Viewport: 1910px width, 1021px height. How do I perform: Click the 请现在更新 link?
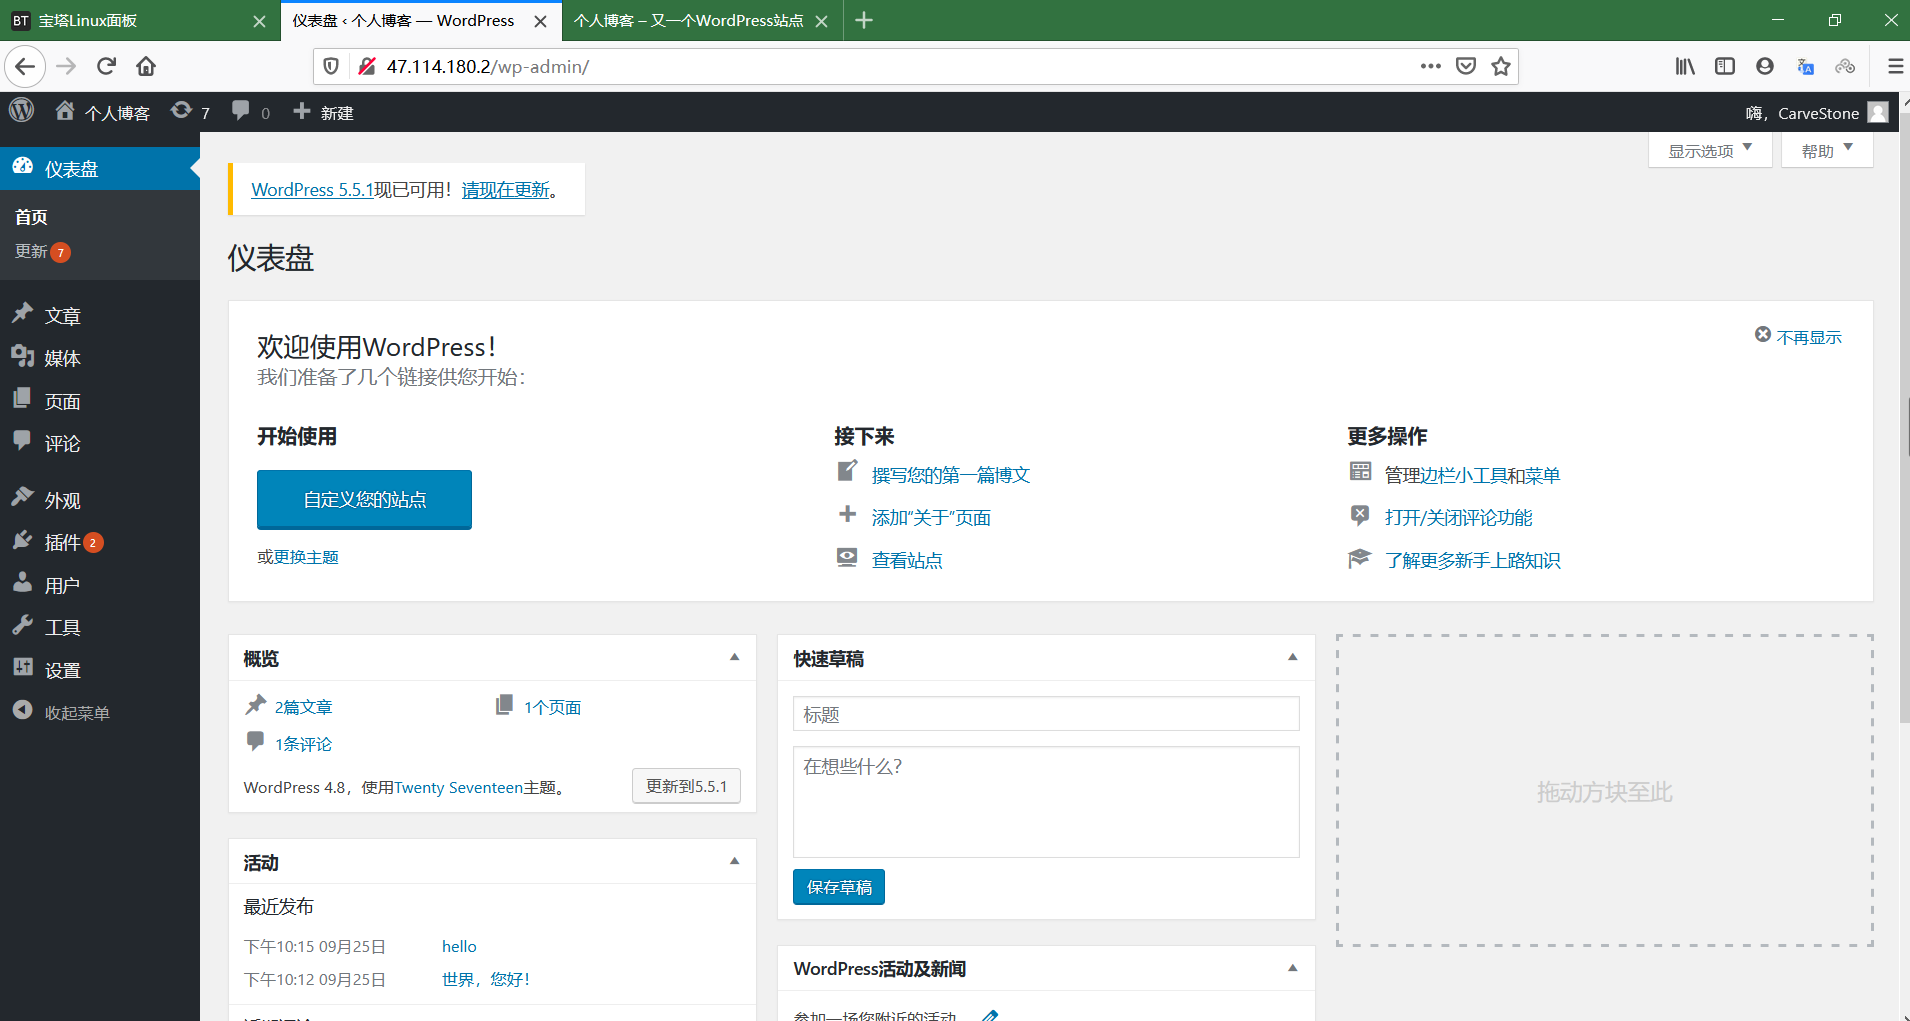click(x=506, y=189)
